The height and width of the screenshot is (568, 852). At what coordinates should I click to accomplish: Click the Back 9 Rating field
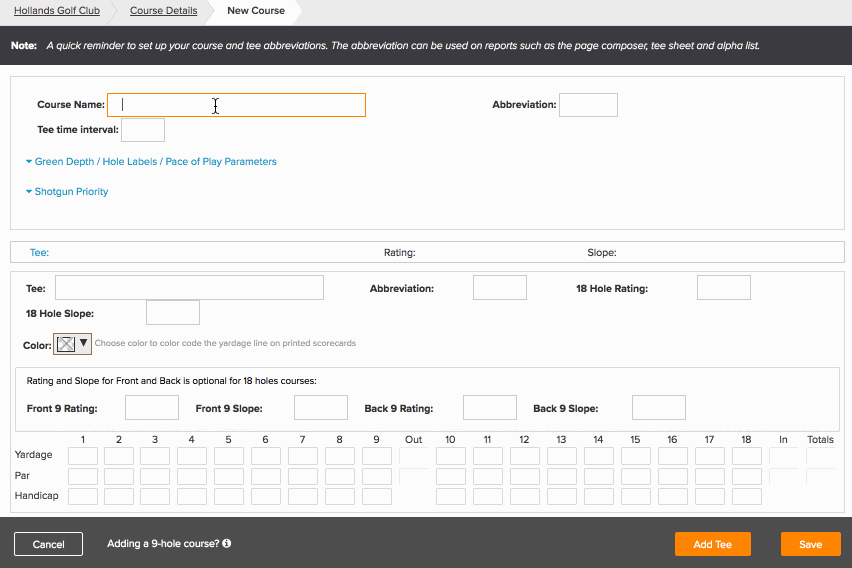coord(490,408)
